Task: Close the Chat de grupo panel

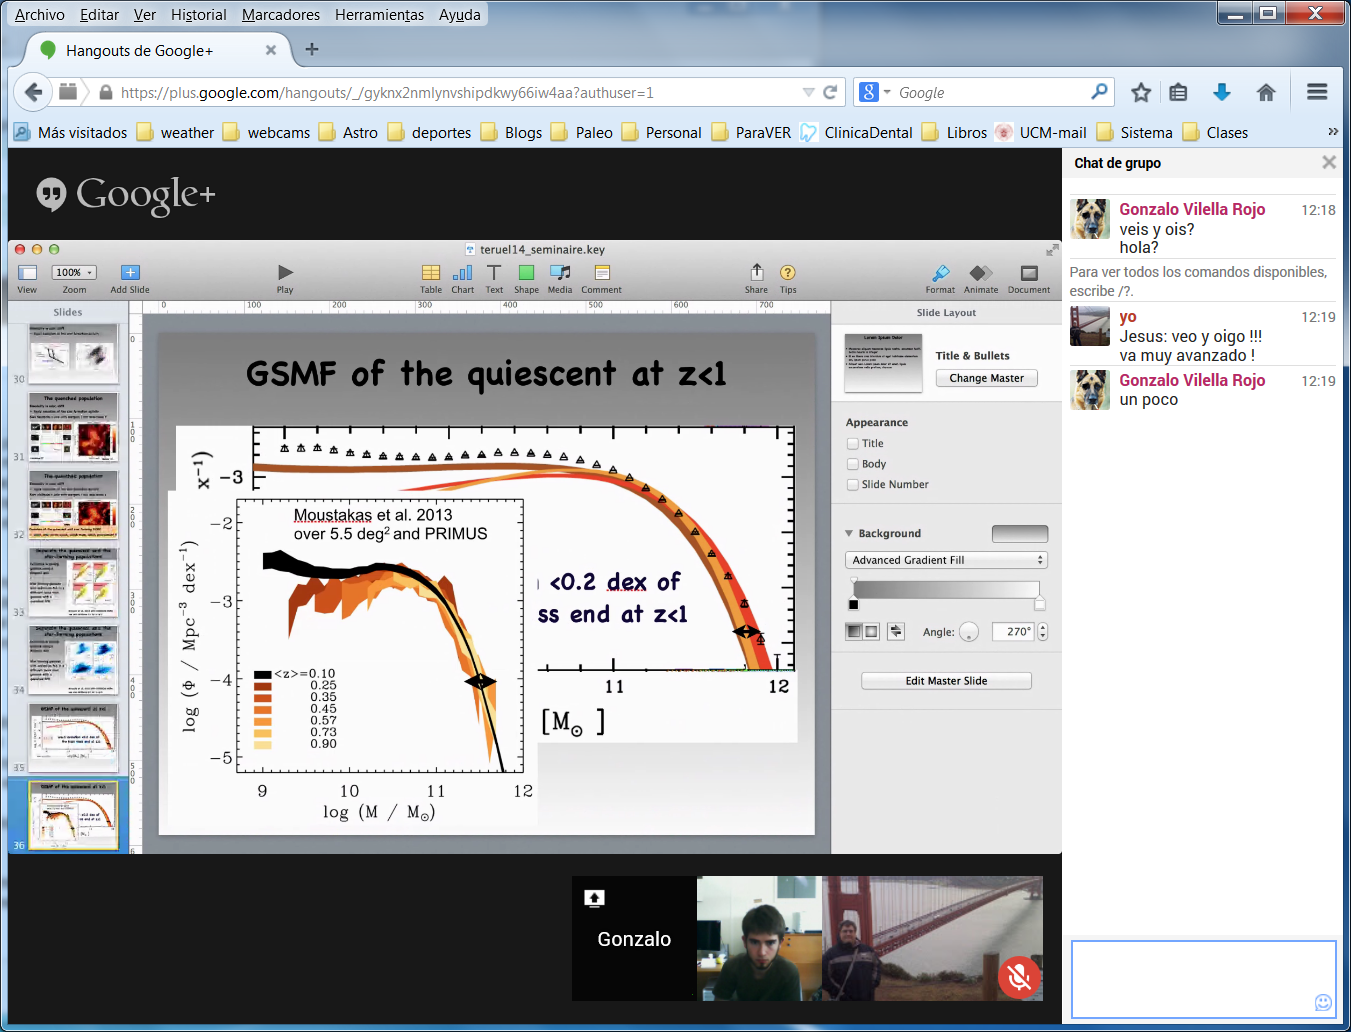Action: click(1329, 162)
